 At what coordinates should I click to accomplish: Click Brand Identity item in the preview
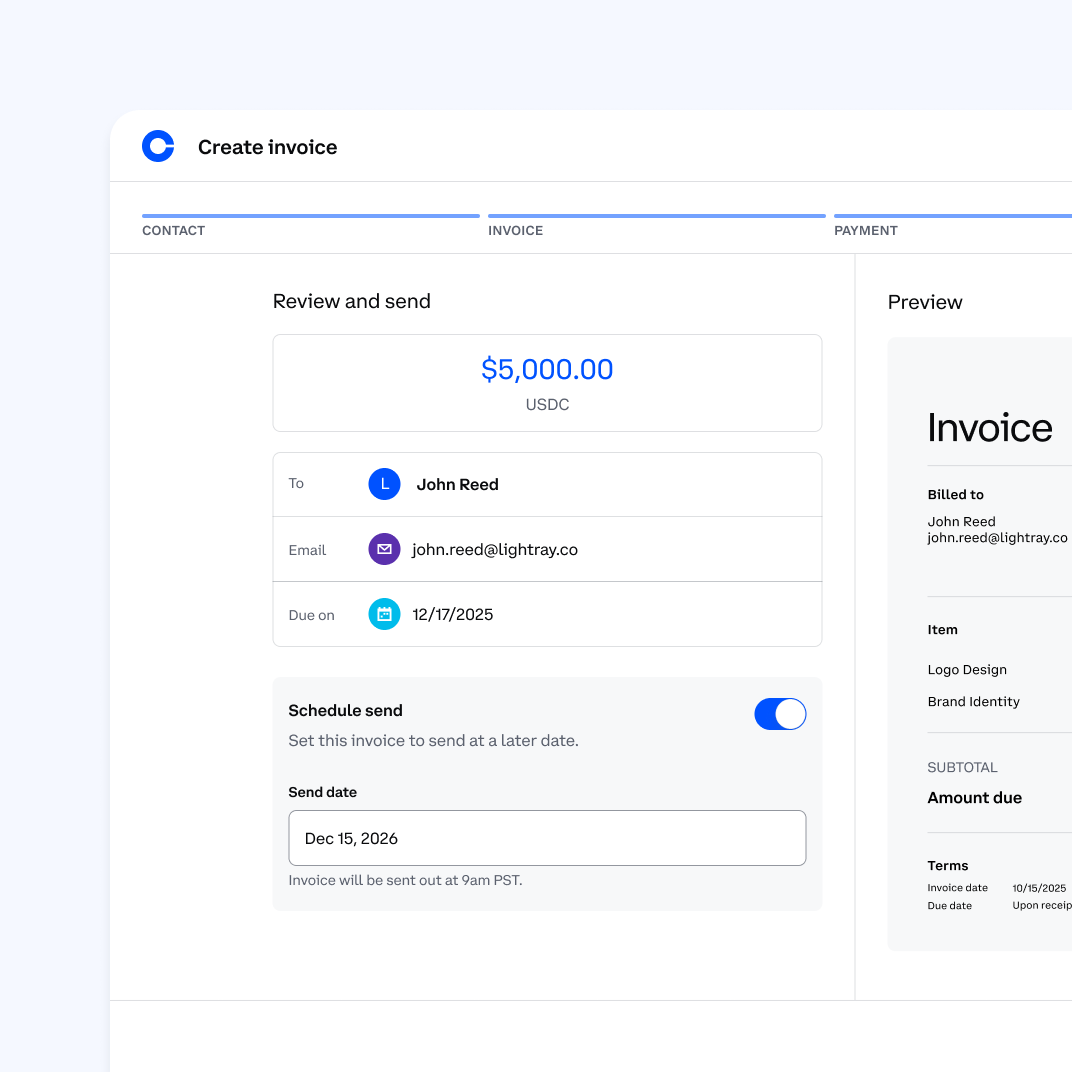[973, 701]
